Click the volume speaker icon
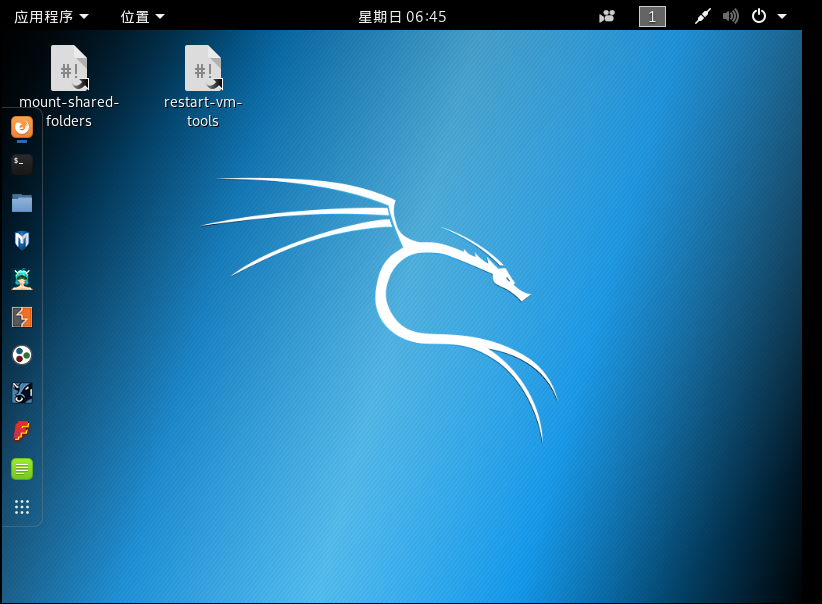The image size is (822, 604). click(730, 16)
